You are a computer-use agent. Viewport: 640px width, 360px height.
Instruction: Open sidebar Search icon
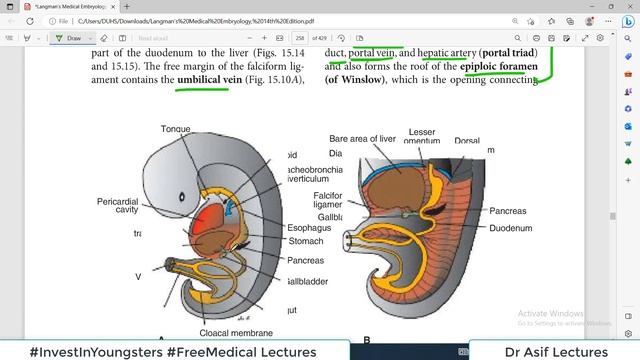coord(628,39)
